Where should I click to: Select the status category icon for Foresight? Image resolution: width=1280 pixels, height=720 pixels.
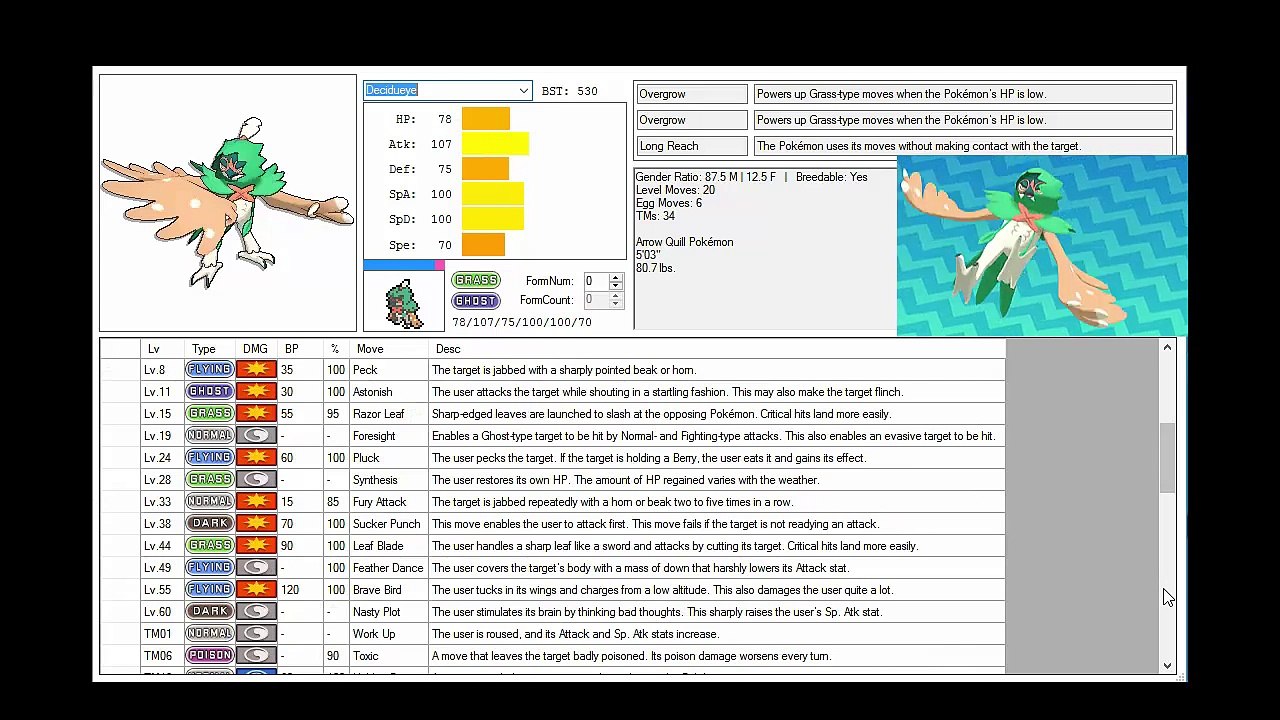(256, 436)
